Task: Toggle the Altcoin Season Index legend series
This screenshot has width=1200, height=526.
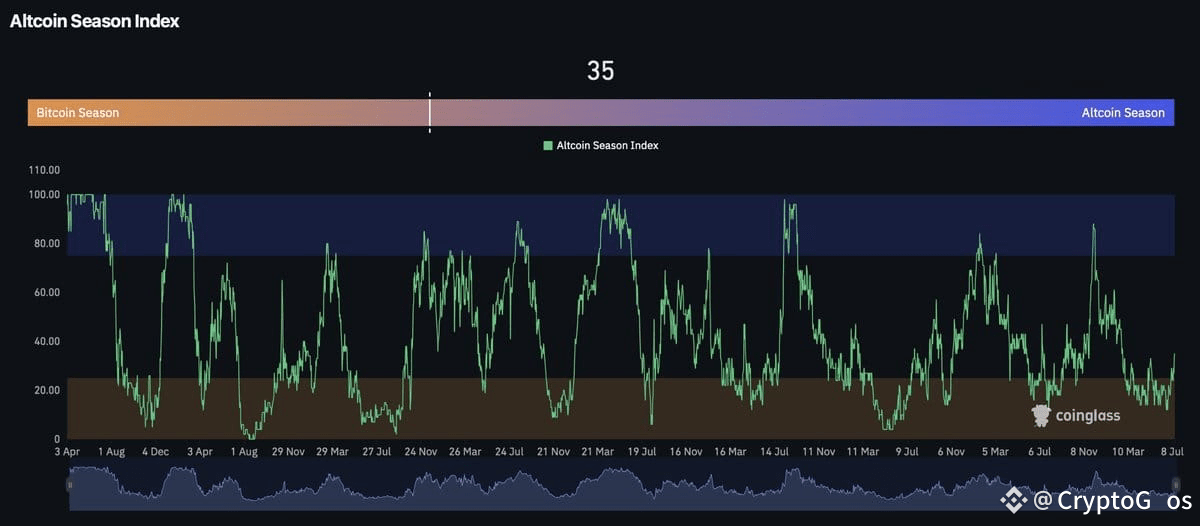Action: 601,145
